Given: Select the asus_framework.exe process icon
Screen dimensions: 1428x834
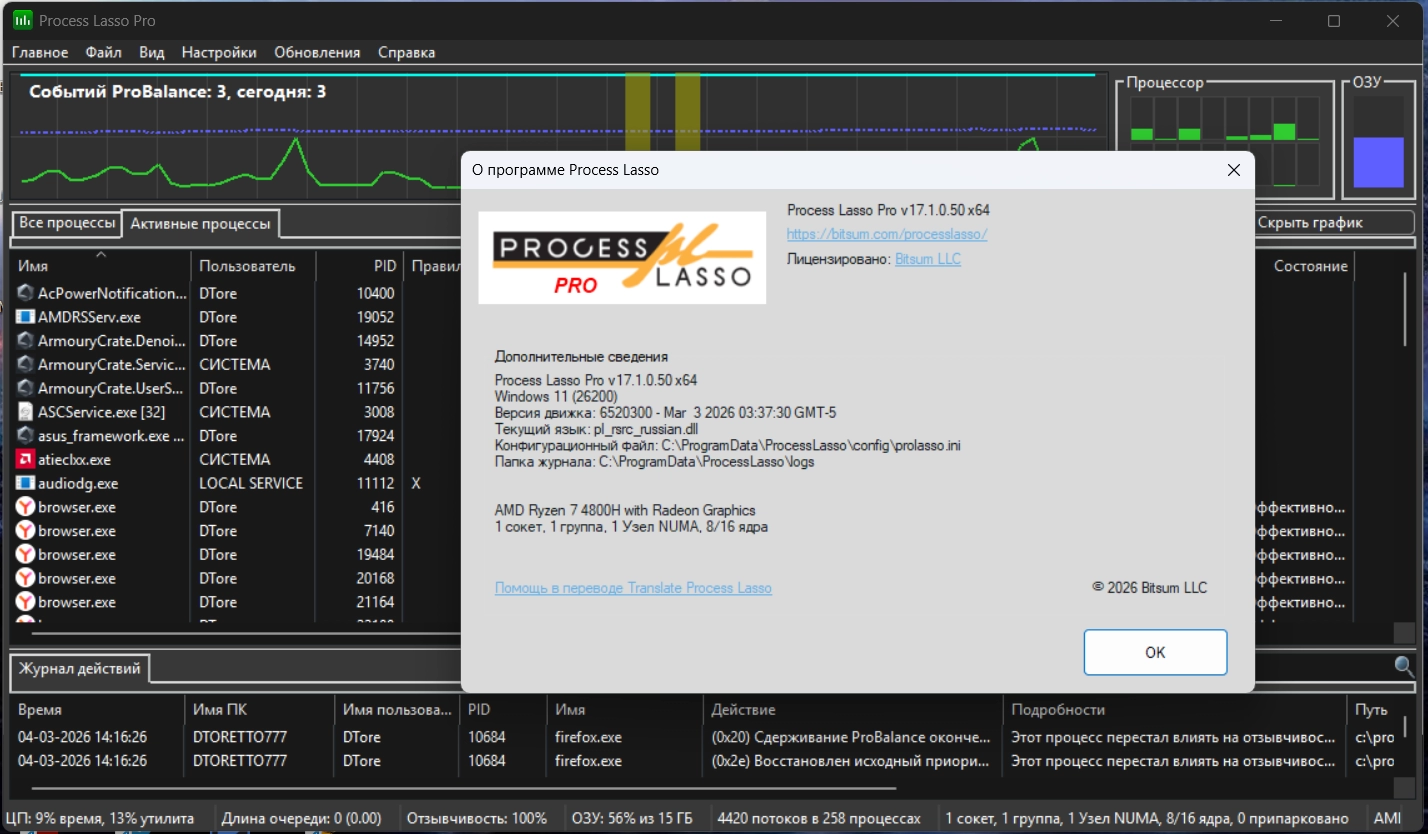Looking at the screenshot, I should (x=26, y=436).
